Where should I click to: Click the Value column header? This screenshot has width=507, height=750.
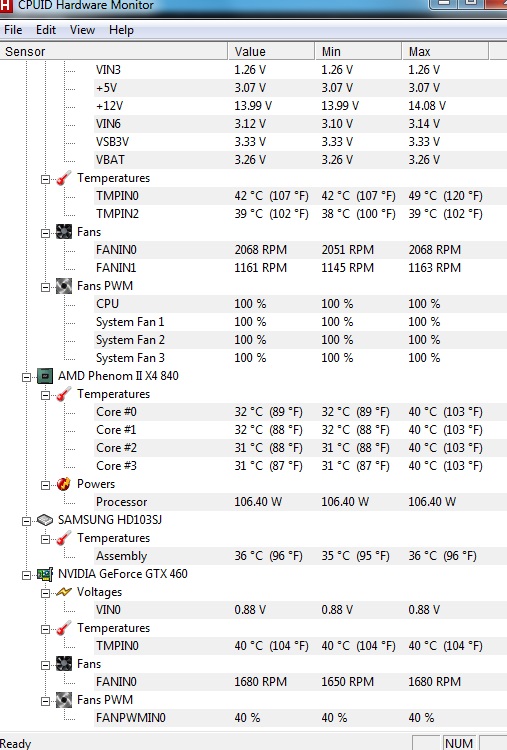click(272, 51)
